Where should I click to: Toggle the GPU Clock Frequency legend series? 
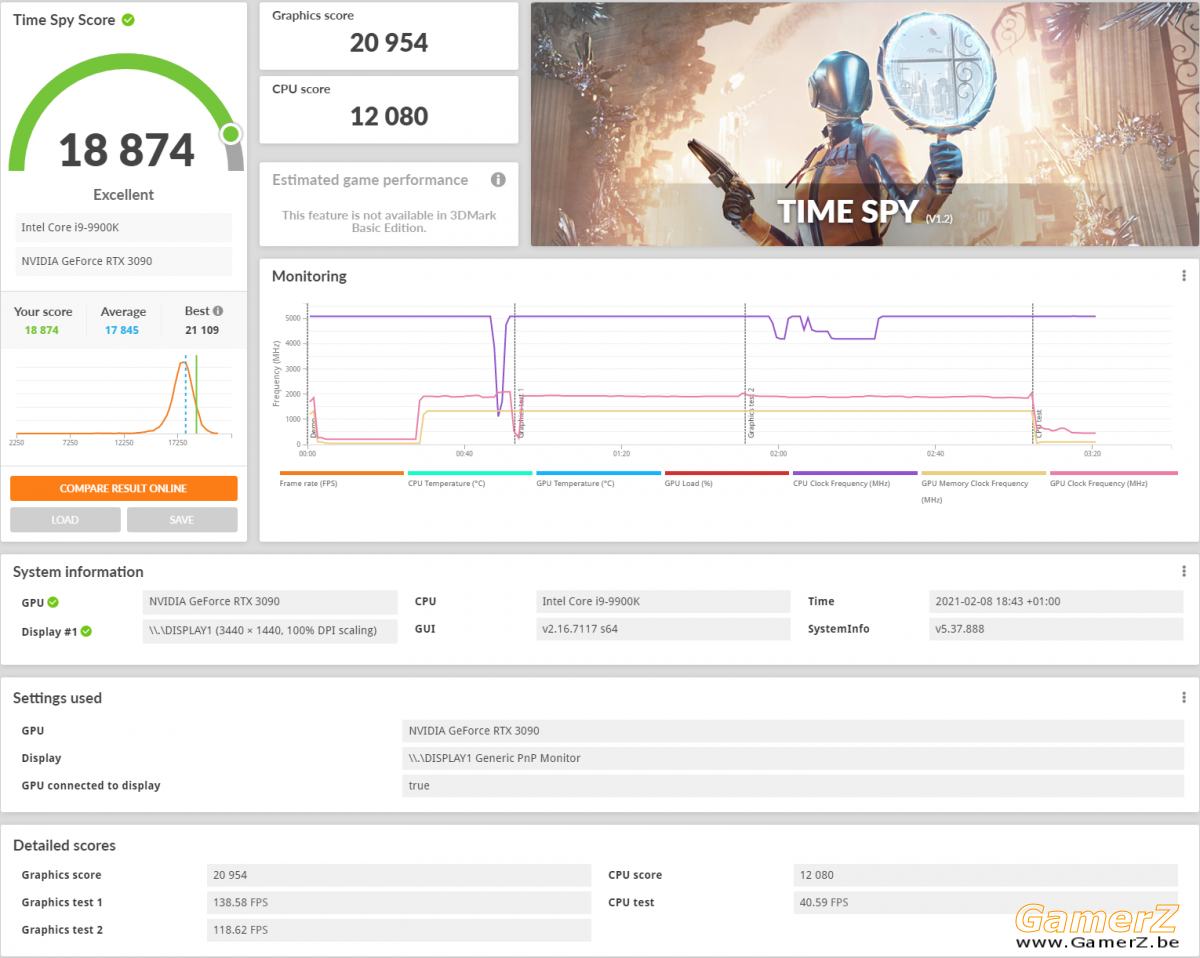pos(1113,481)
